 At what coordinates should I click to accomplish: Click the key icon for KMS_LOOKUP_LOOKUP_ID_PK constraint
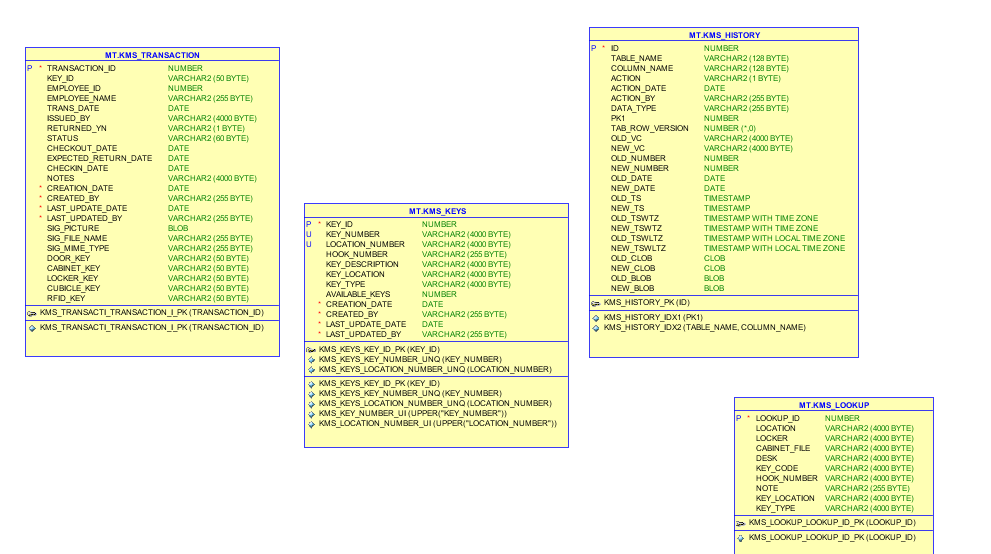coord(741,523)
